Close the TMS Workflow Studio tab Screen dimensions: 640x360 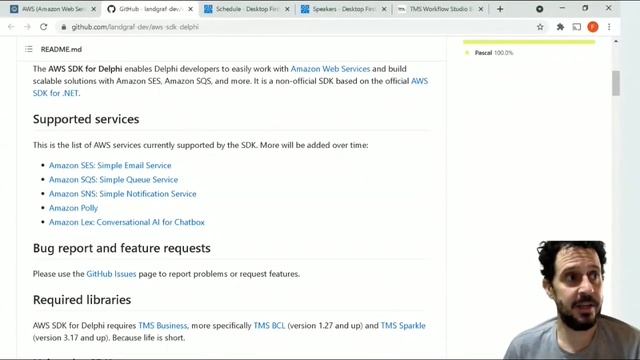click(x=480, y=9)
